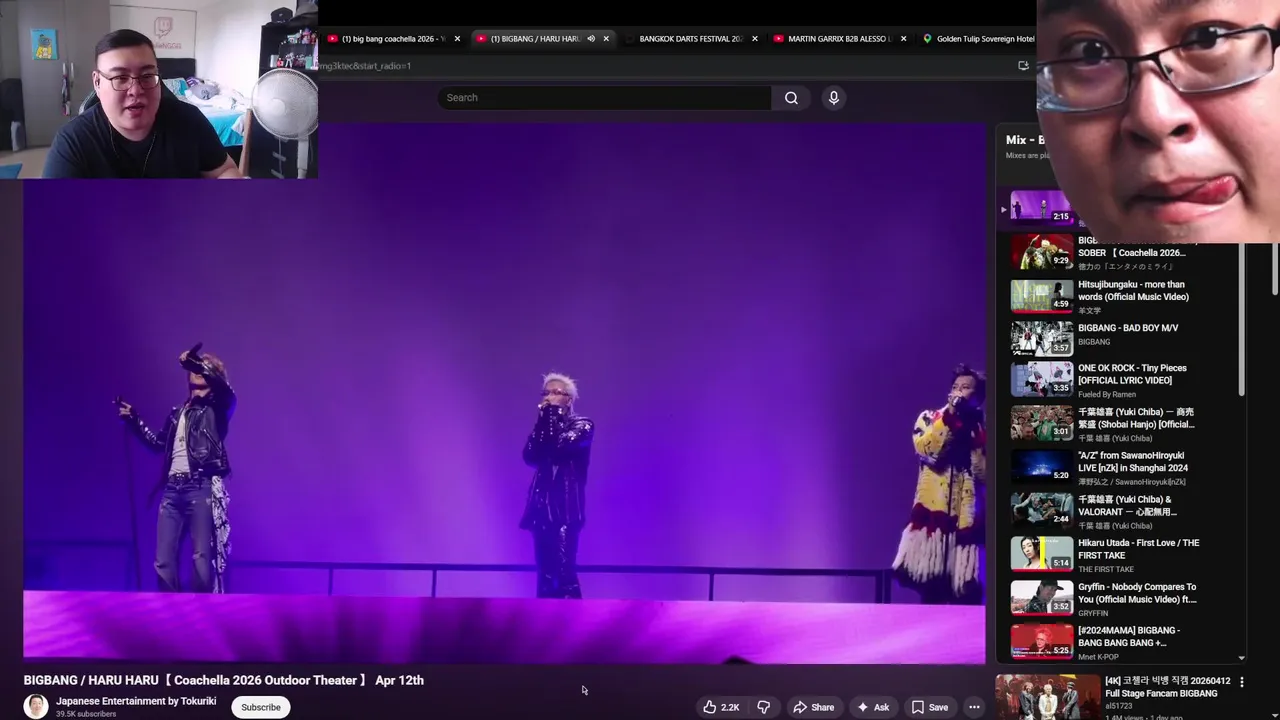
Task: Mute the tab via its speaker icon
Action: (x=591, y=39)
